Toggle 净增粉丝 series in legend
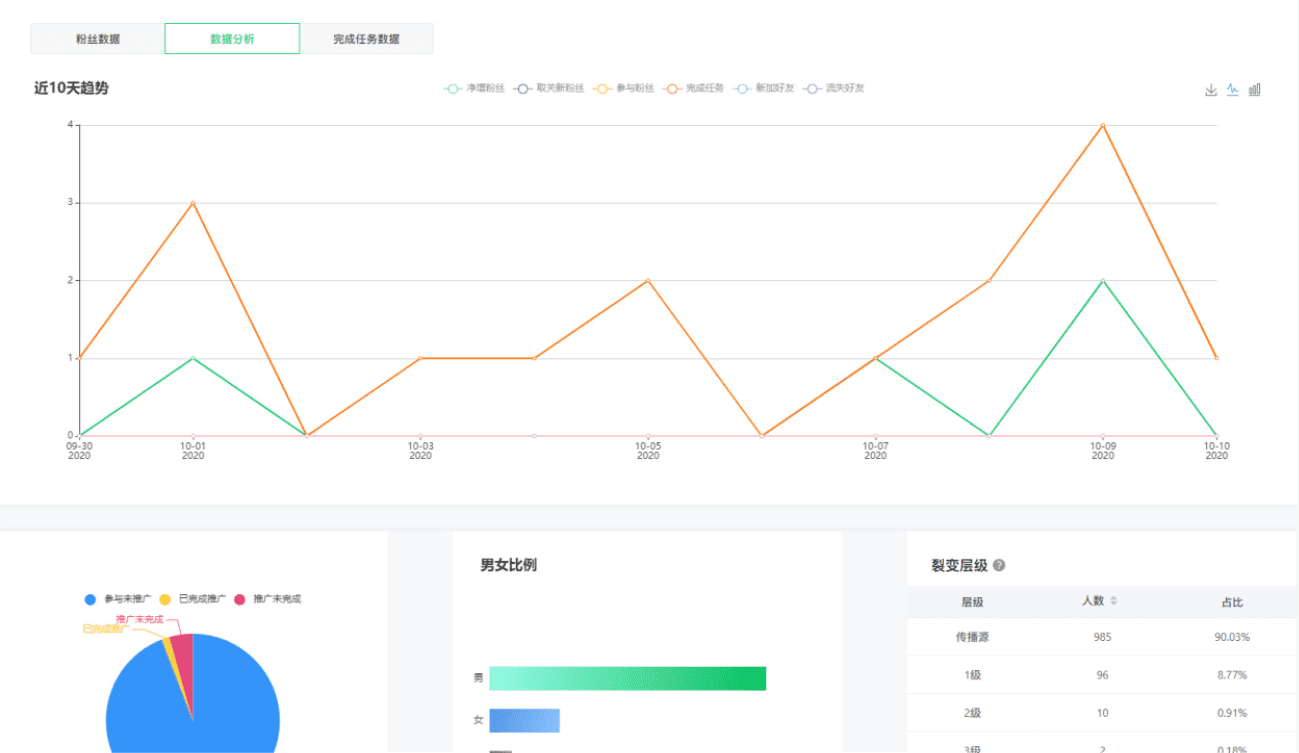The width and height of the screenshot is (1299, 753). 474,88
